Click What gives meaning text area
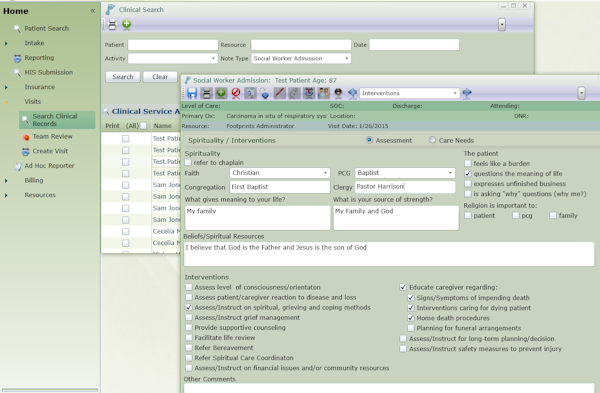This screenshot has width=600, height=393. (258, 218)
